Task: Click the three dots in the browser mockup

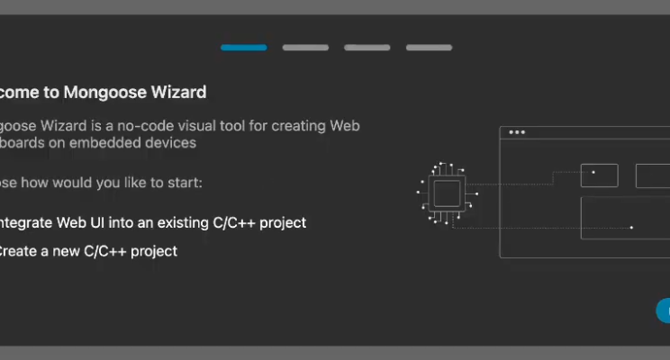Action: (517, 132)
